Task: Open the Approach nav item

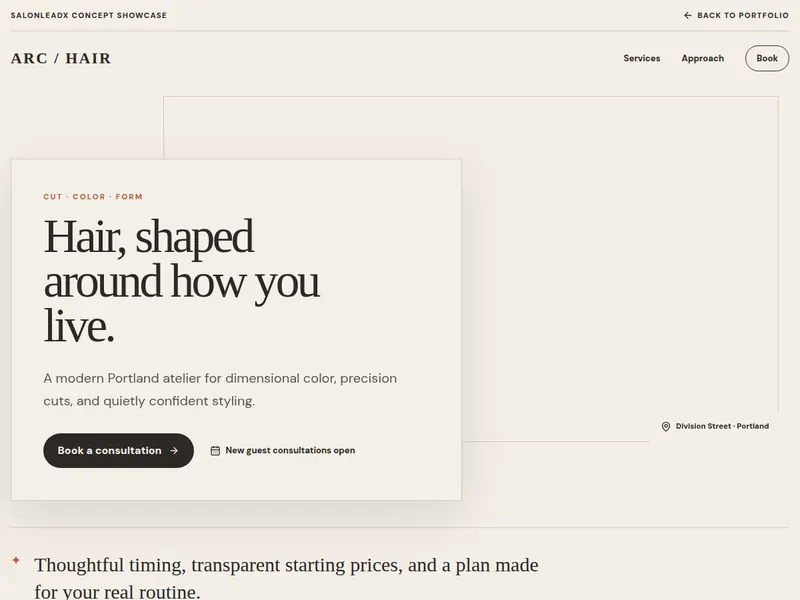Action: [x=703, y=58]
